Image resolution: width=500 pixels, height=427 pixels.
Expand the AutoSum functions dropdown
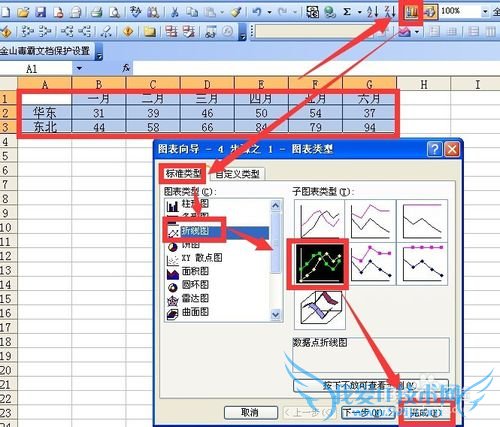point(359,13)
